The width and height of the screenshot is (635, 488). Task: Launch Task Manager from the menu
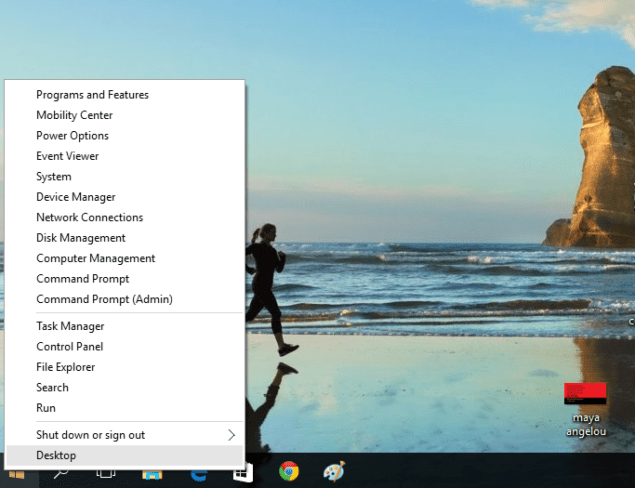pos(70,326)
